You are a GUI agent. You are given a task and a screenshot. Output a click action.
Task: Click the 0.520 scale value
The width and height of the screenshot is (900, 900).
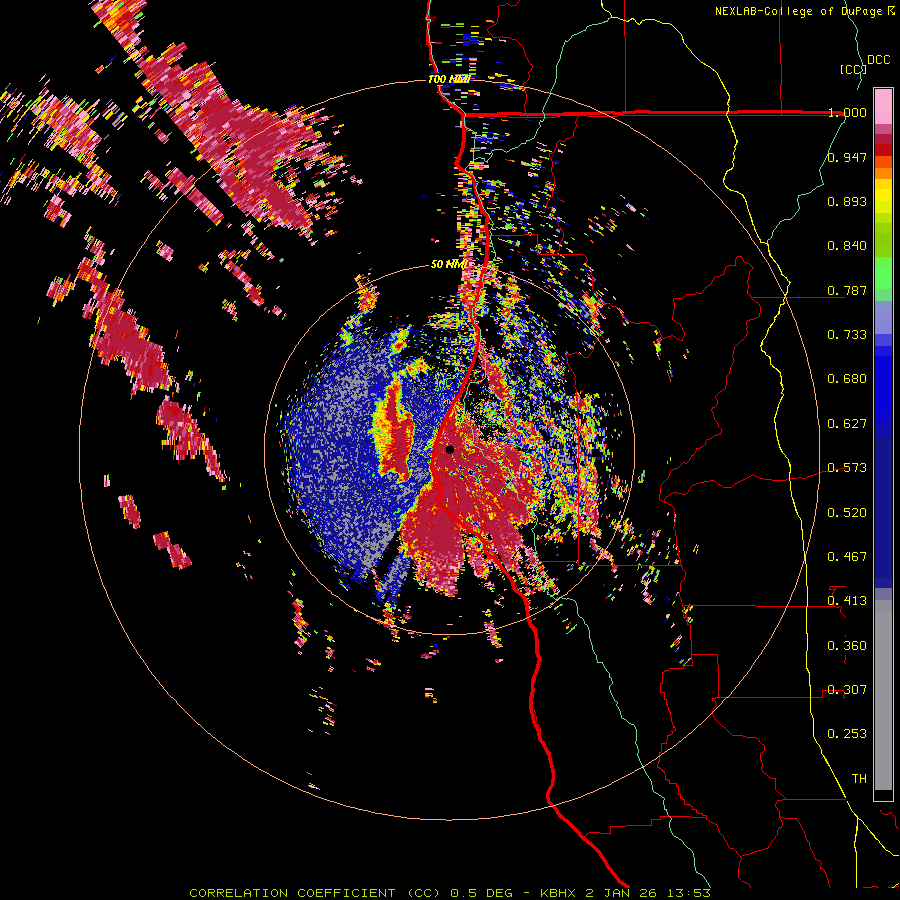point(847,513)
